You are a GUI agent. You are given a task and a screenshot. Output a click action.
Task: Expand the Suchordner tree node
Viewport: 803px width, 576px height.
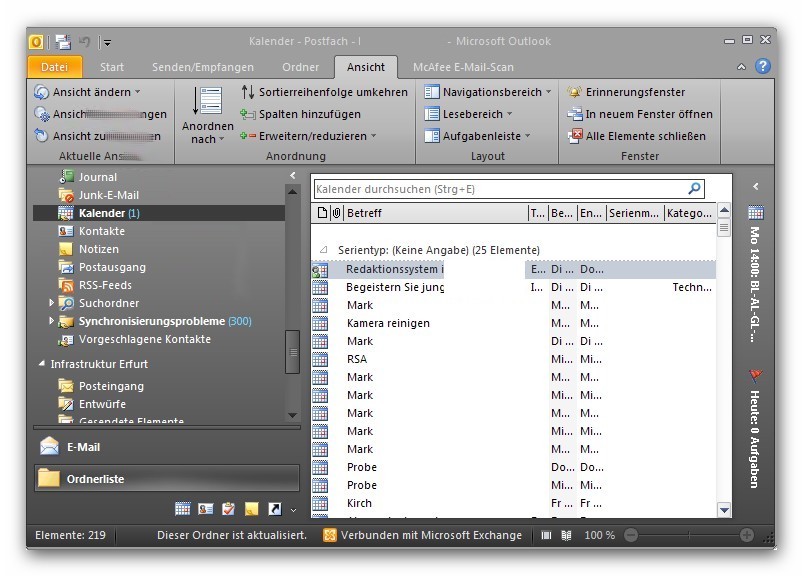coord(52,303)
